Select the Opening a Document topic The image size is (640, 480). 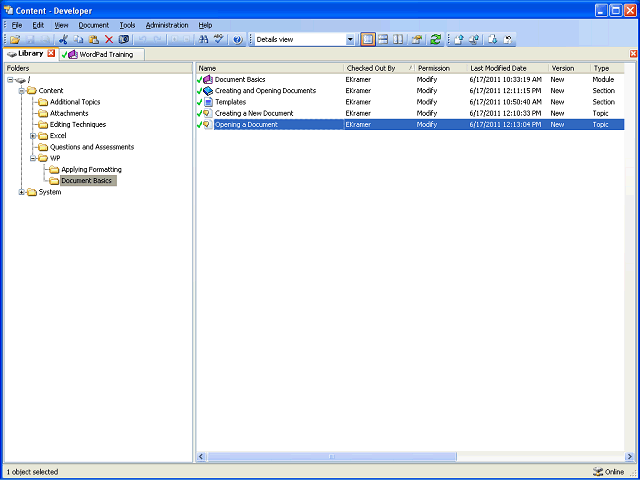(410, 124)
